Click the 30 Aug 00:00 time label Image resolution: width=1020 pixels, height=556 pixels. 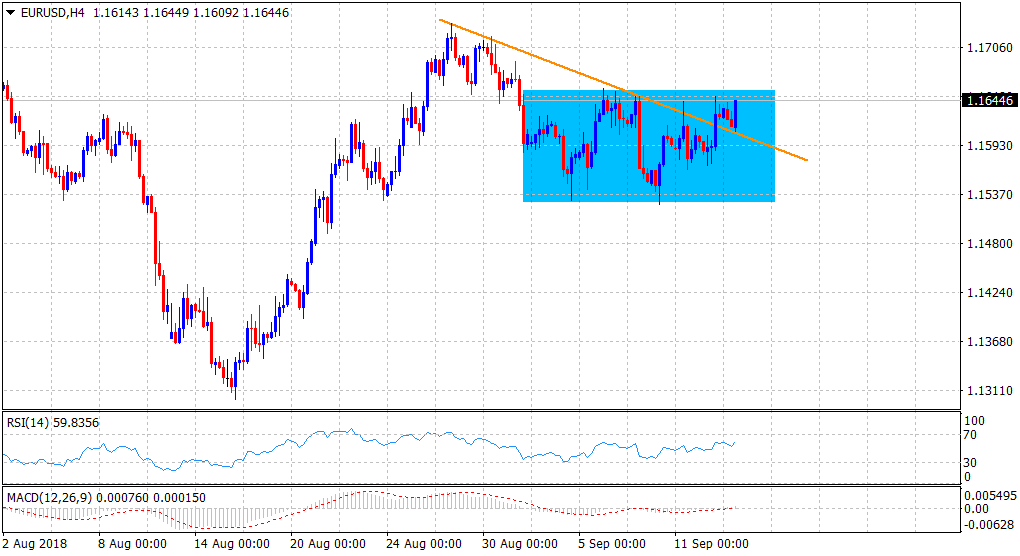(519, 544)
